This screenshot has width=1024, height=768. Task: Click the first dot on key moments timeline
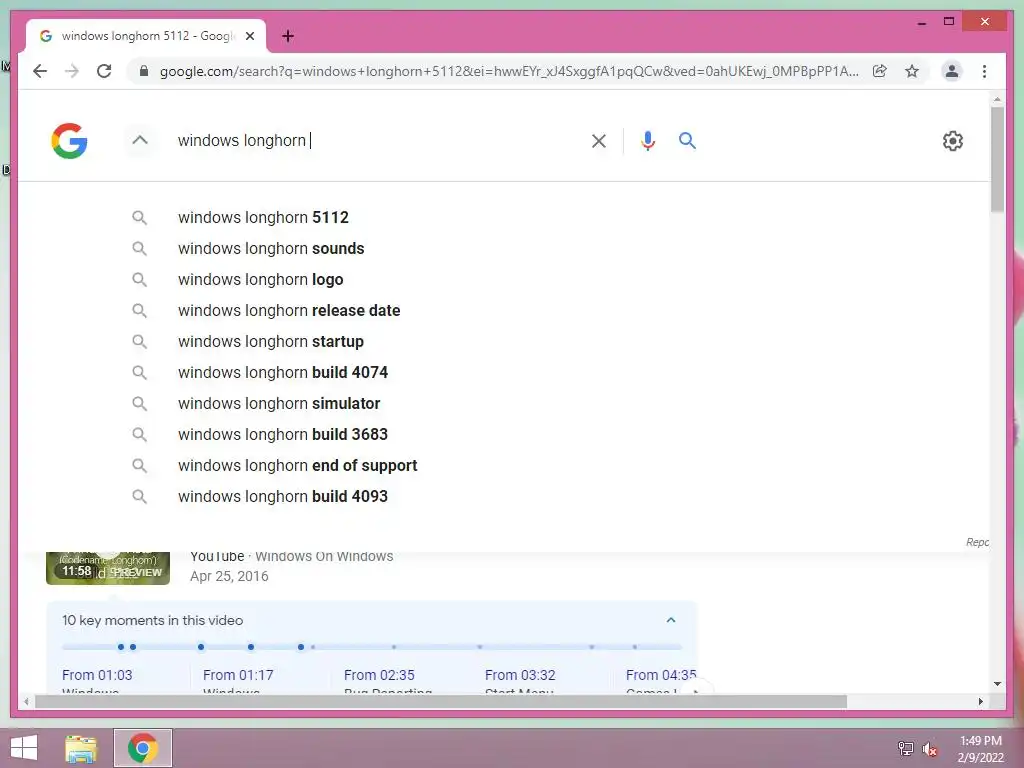coord(121,647)
